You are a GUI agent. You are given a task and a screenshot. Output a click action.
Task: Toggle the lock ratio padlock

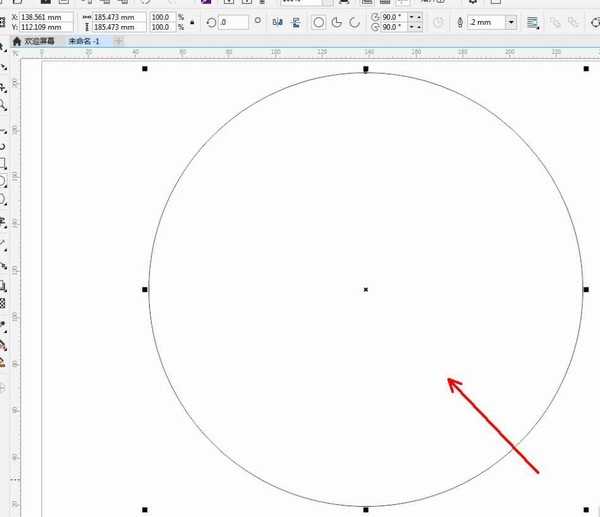click(x=192, y=22)
